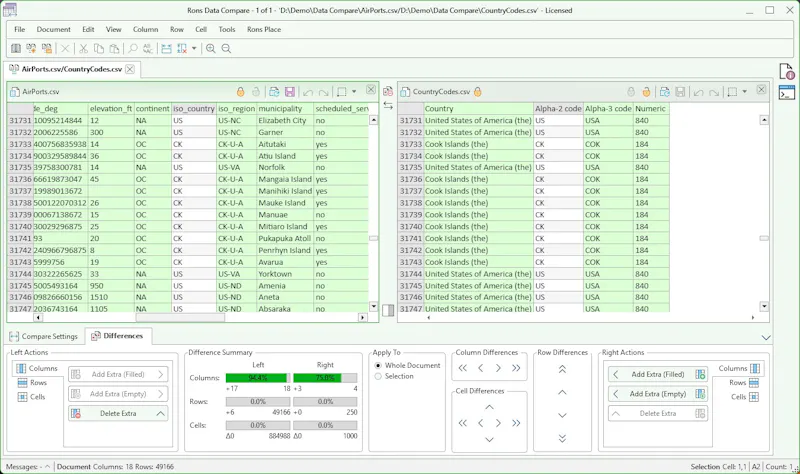Click left Delete Extra button

[x=118, y=413]
